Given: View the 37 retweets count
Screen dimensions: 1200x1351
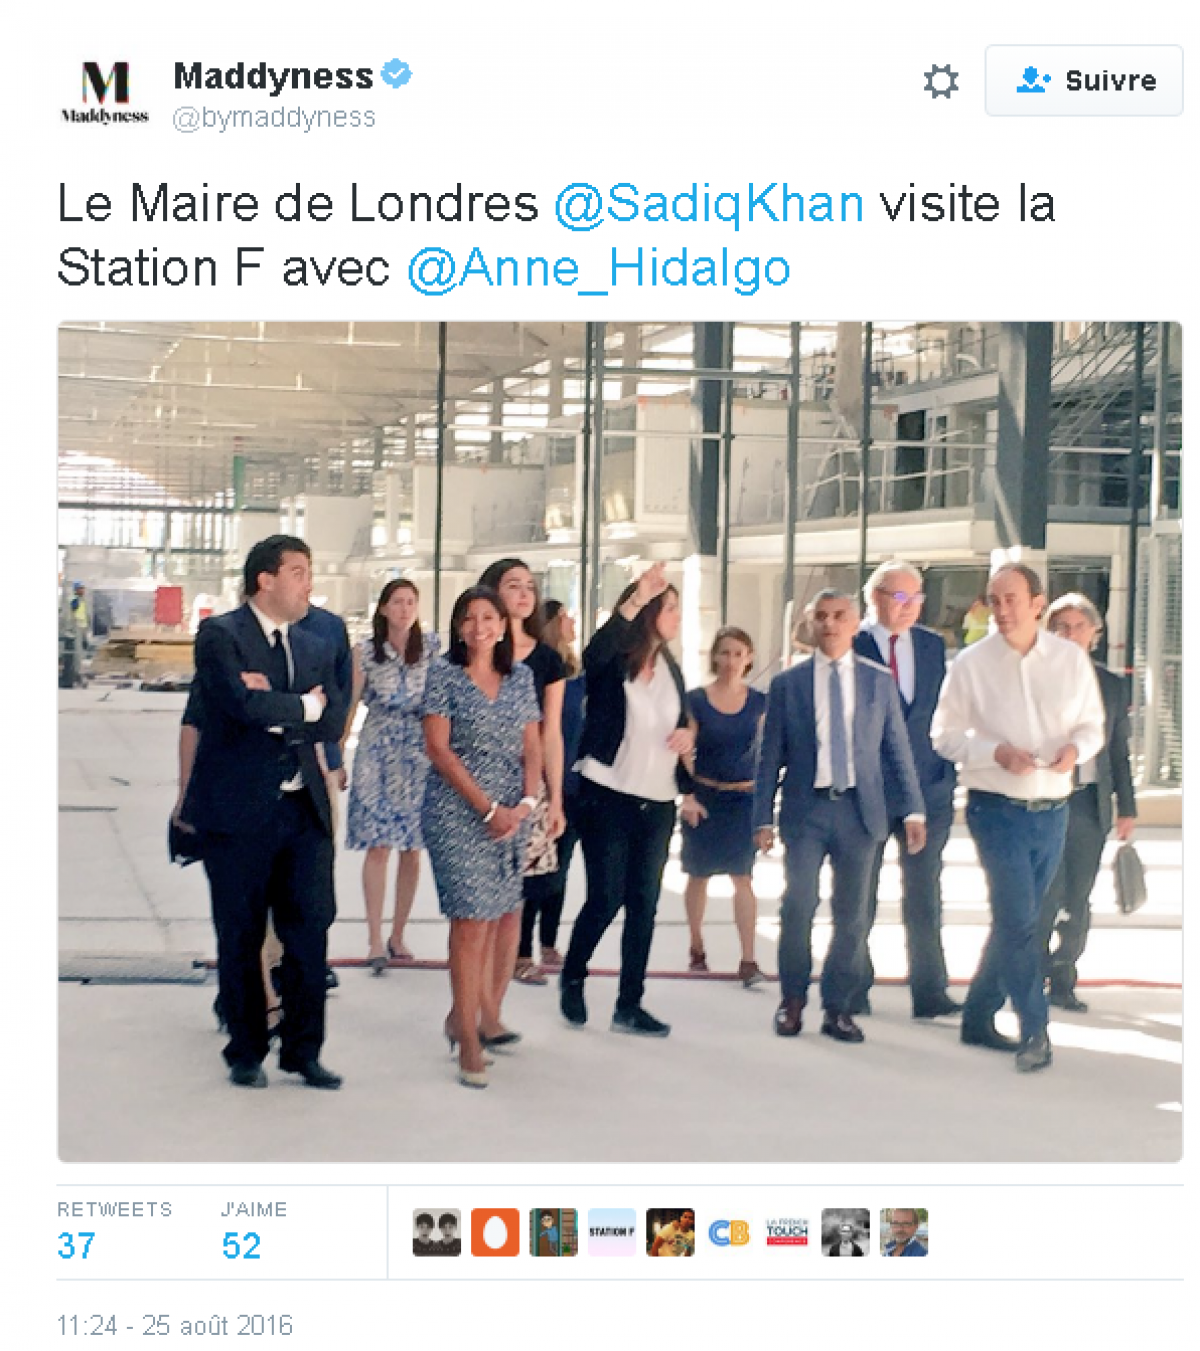Looking at the screenshot, I should 76,1245.
